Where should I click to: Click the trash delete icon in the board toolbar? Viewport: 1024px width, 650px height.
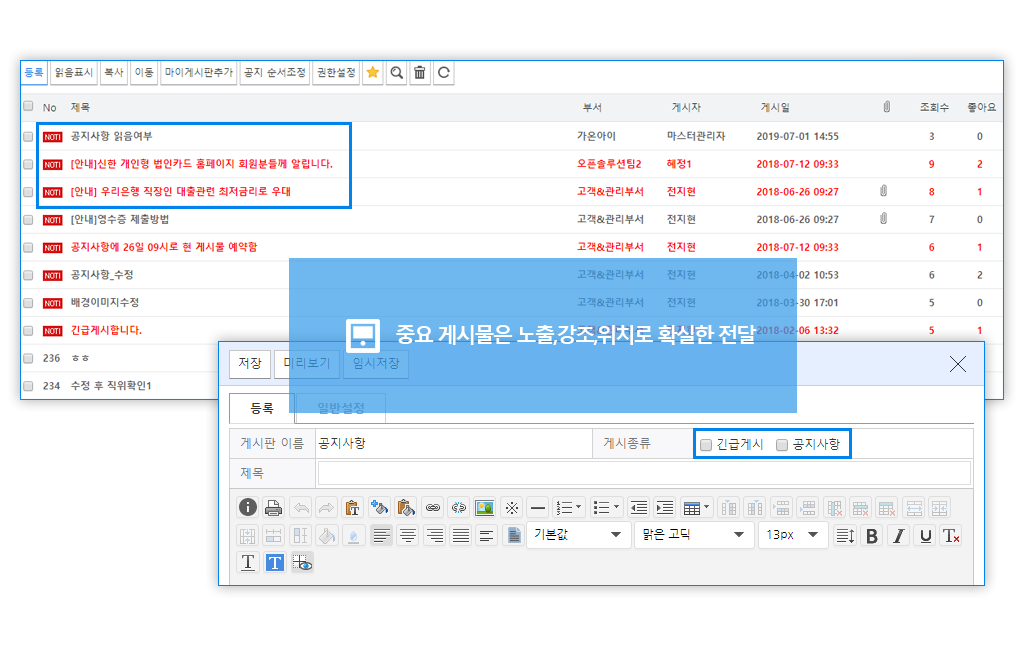420,73
